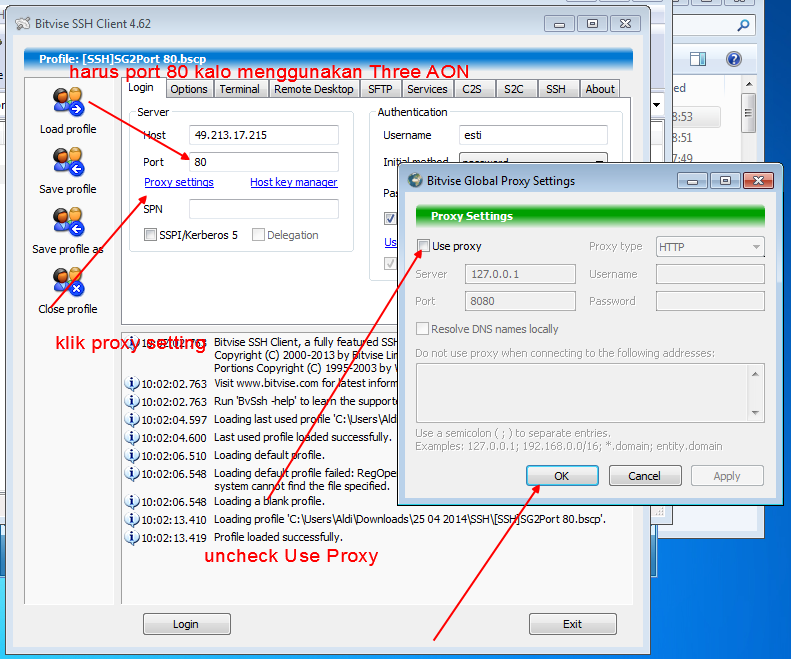Click the Proxy settings link
The width and height of the screenshot is (791, 659).
[179, 182]
